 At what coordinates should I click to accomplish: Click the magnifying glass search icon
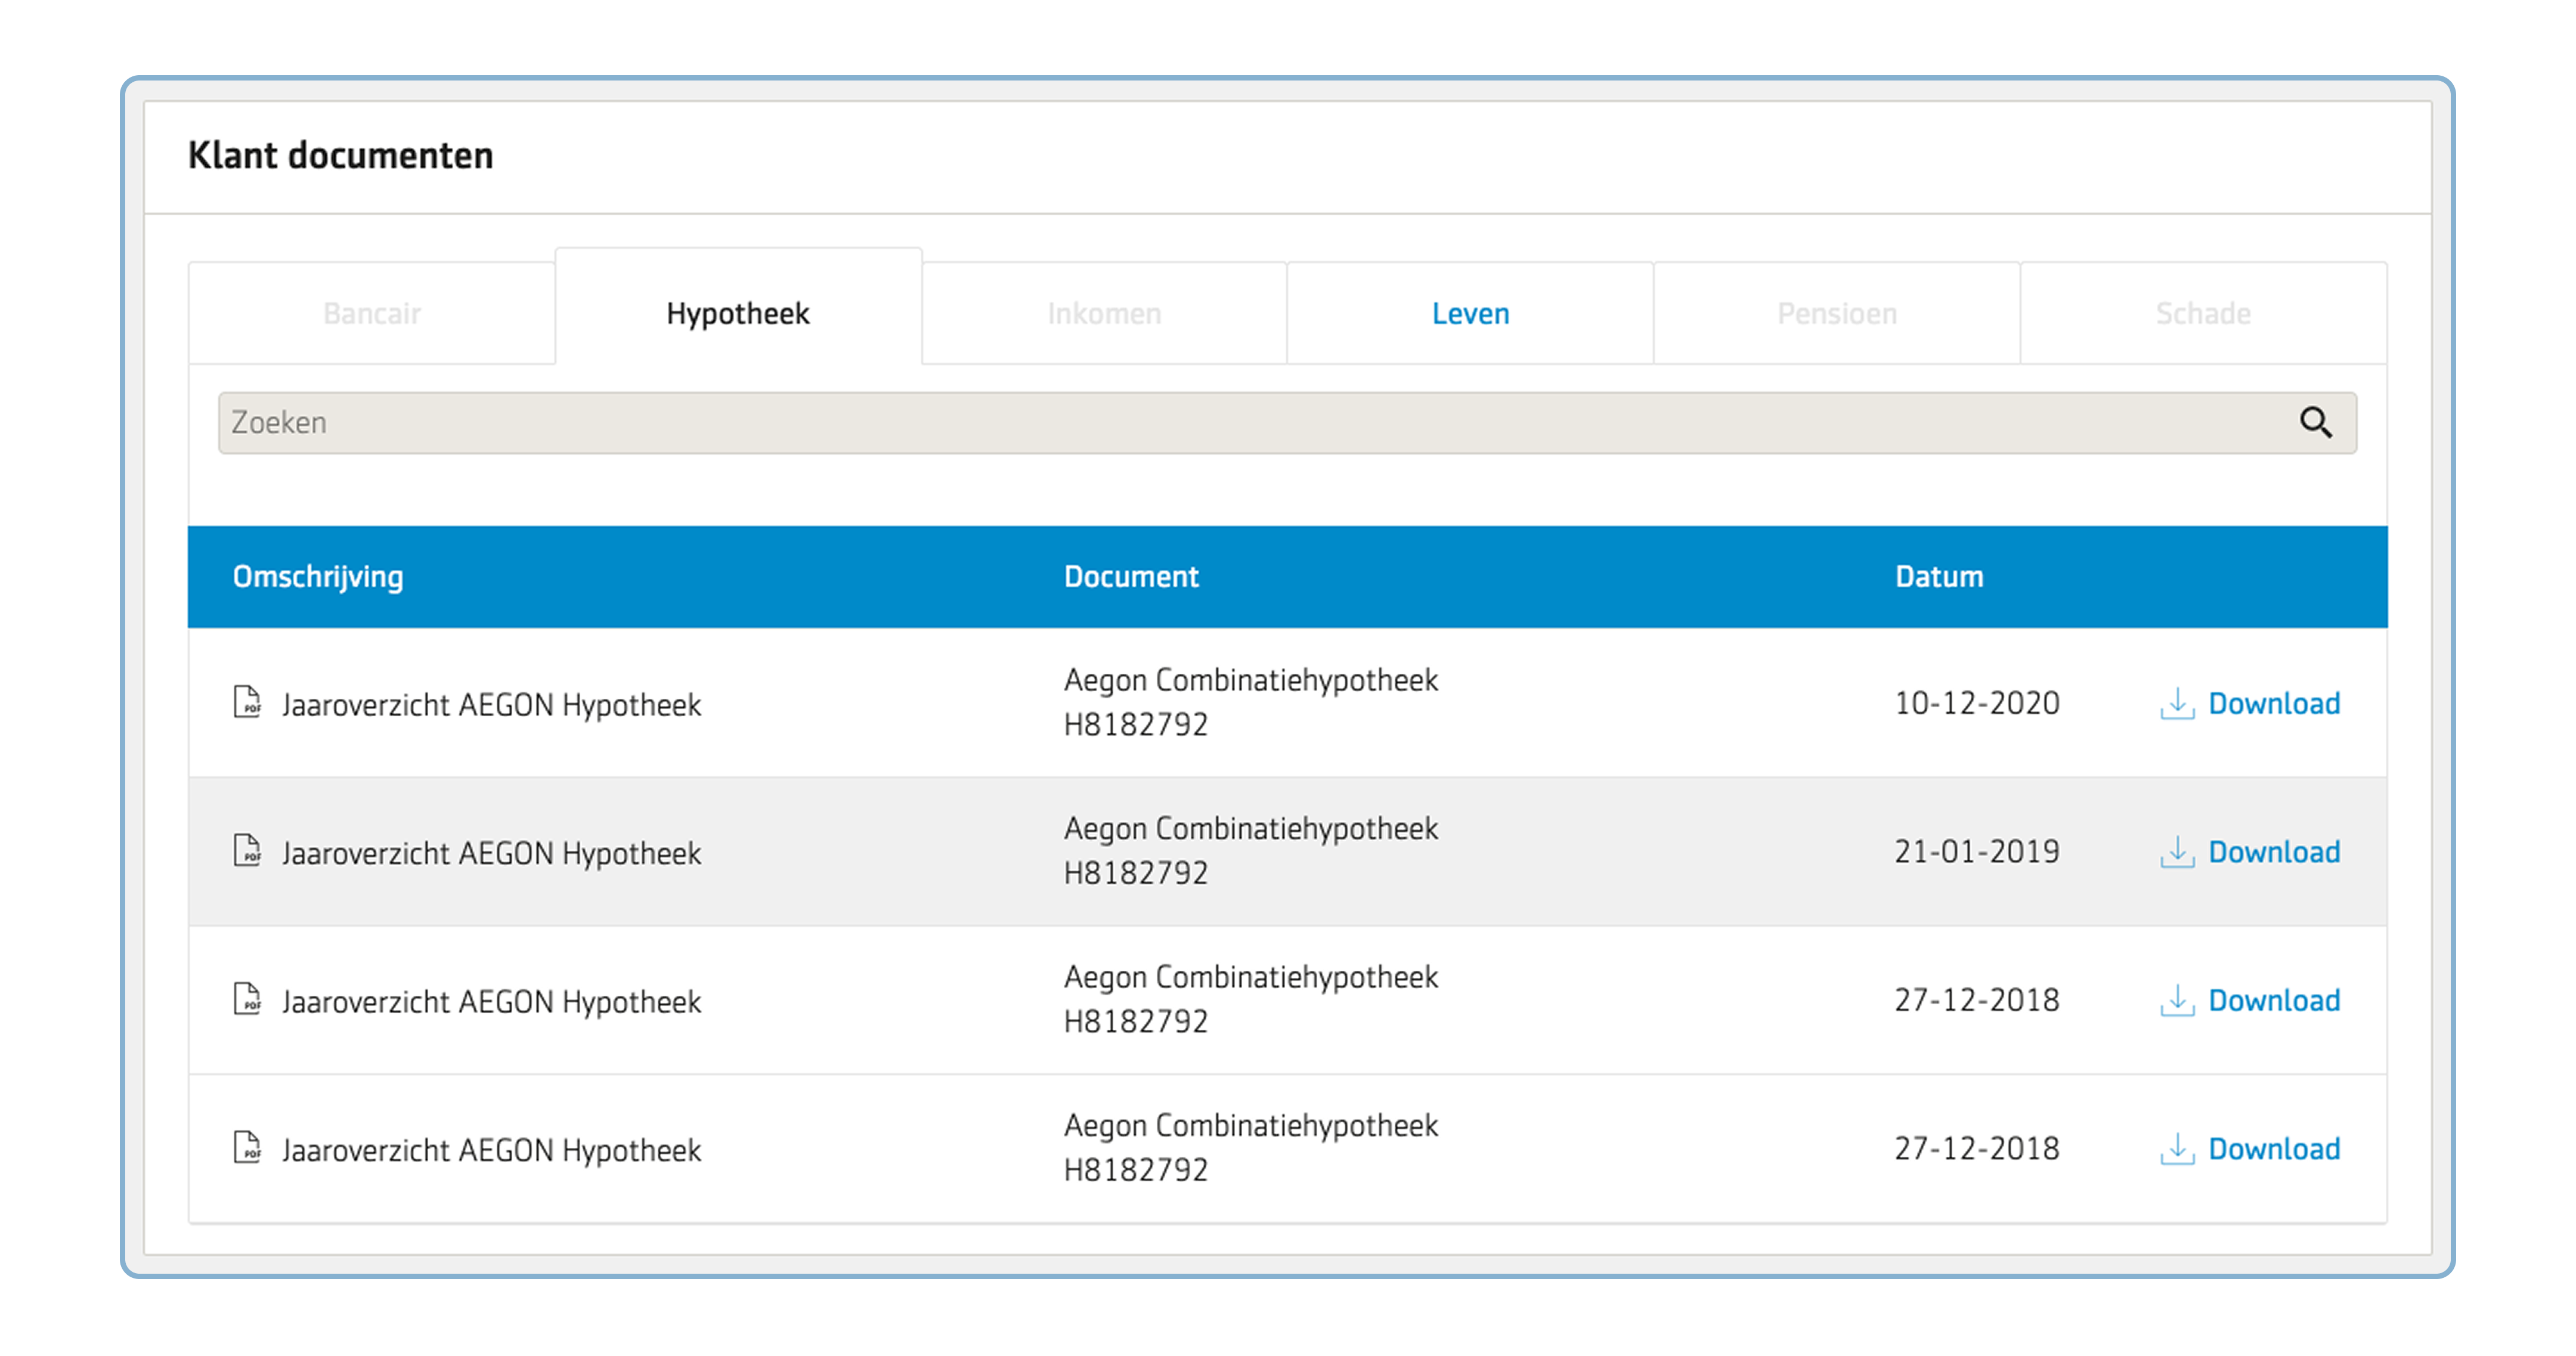point(2315,423)
